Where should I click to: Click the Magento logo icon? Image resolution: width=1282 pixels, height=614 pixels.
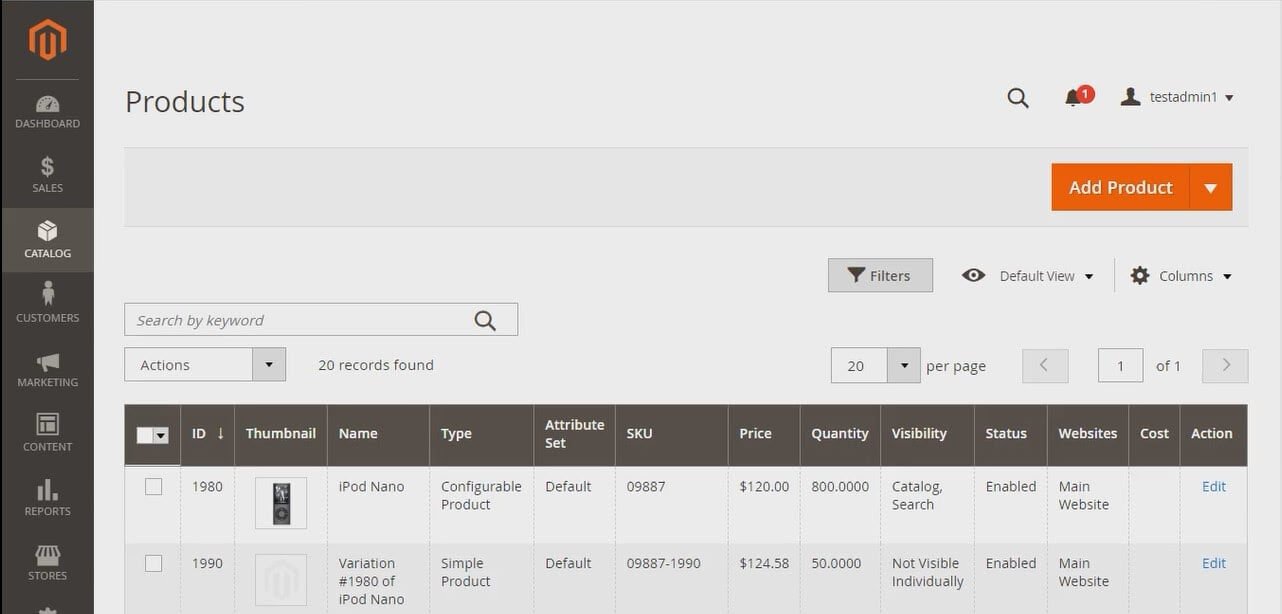tap(47, 40)
